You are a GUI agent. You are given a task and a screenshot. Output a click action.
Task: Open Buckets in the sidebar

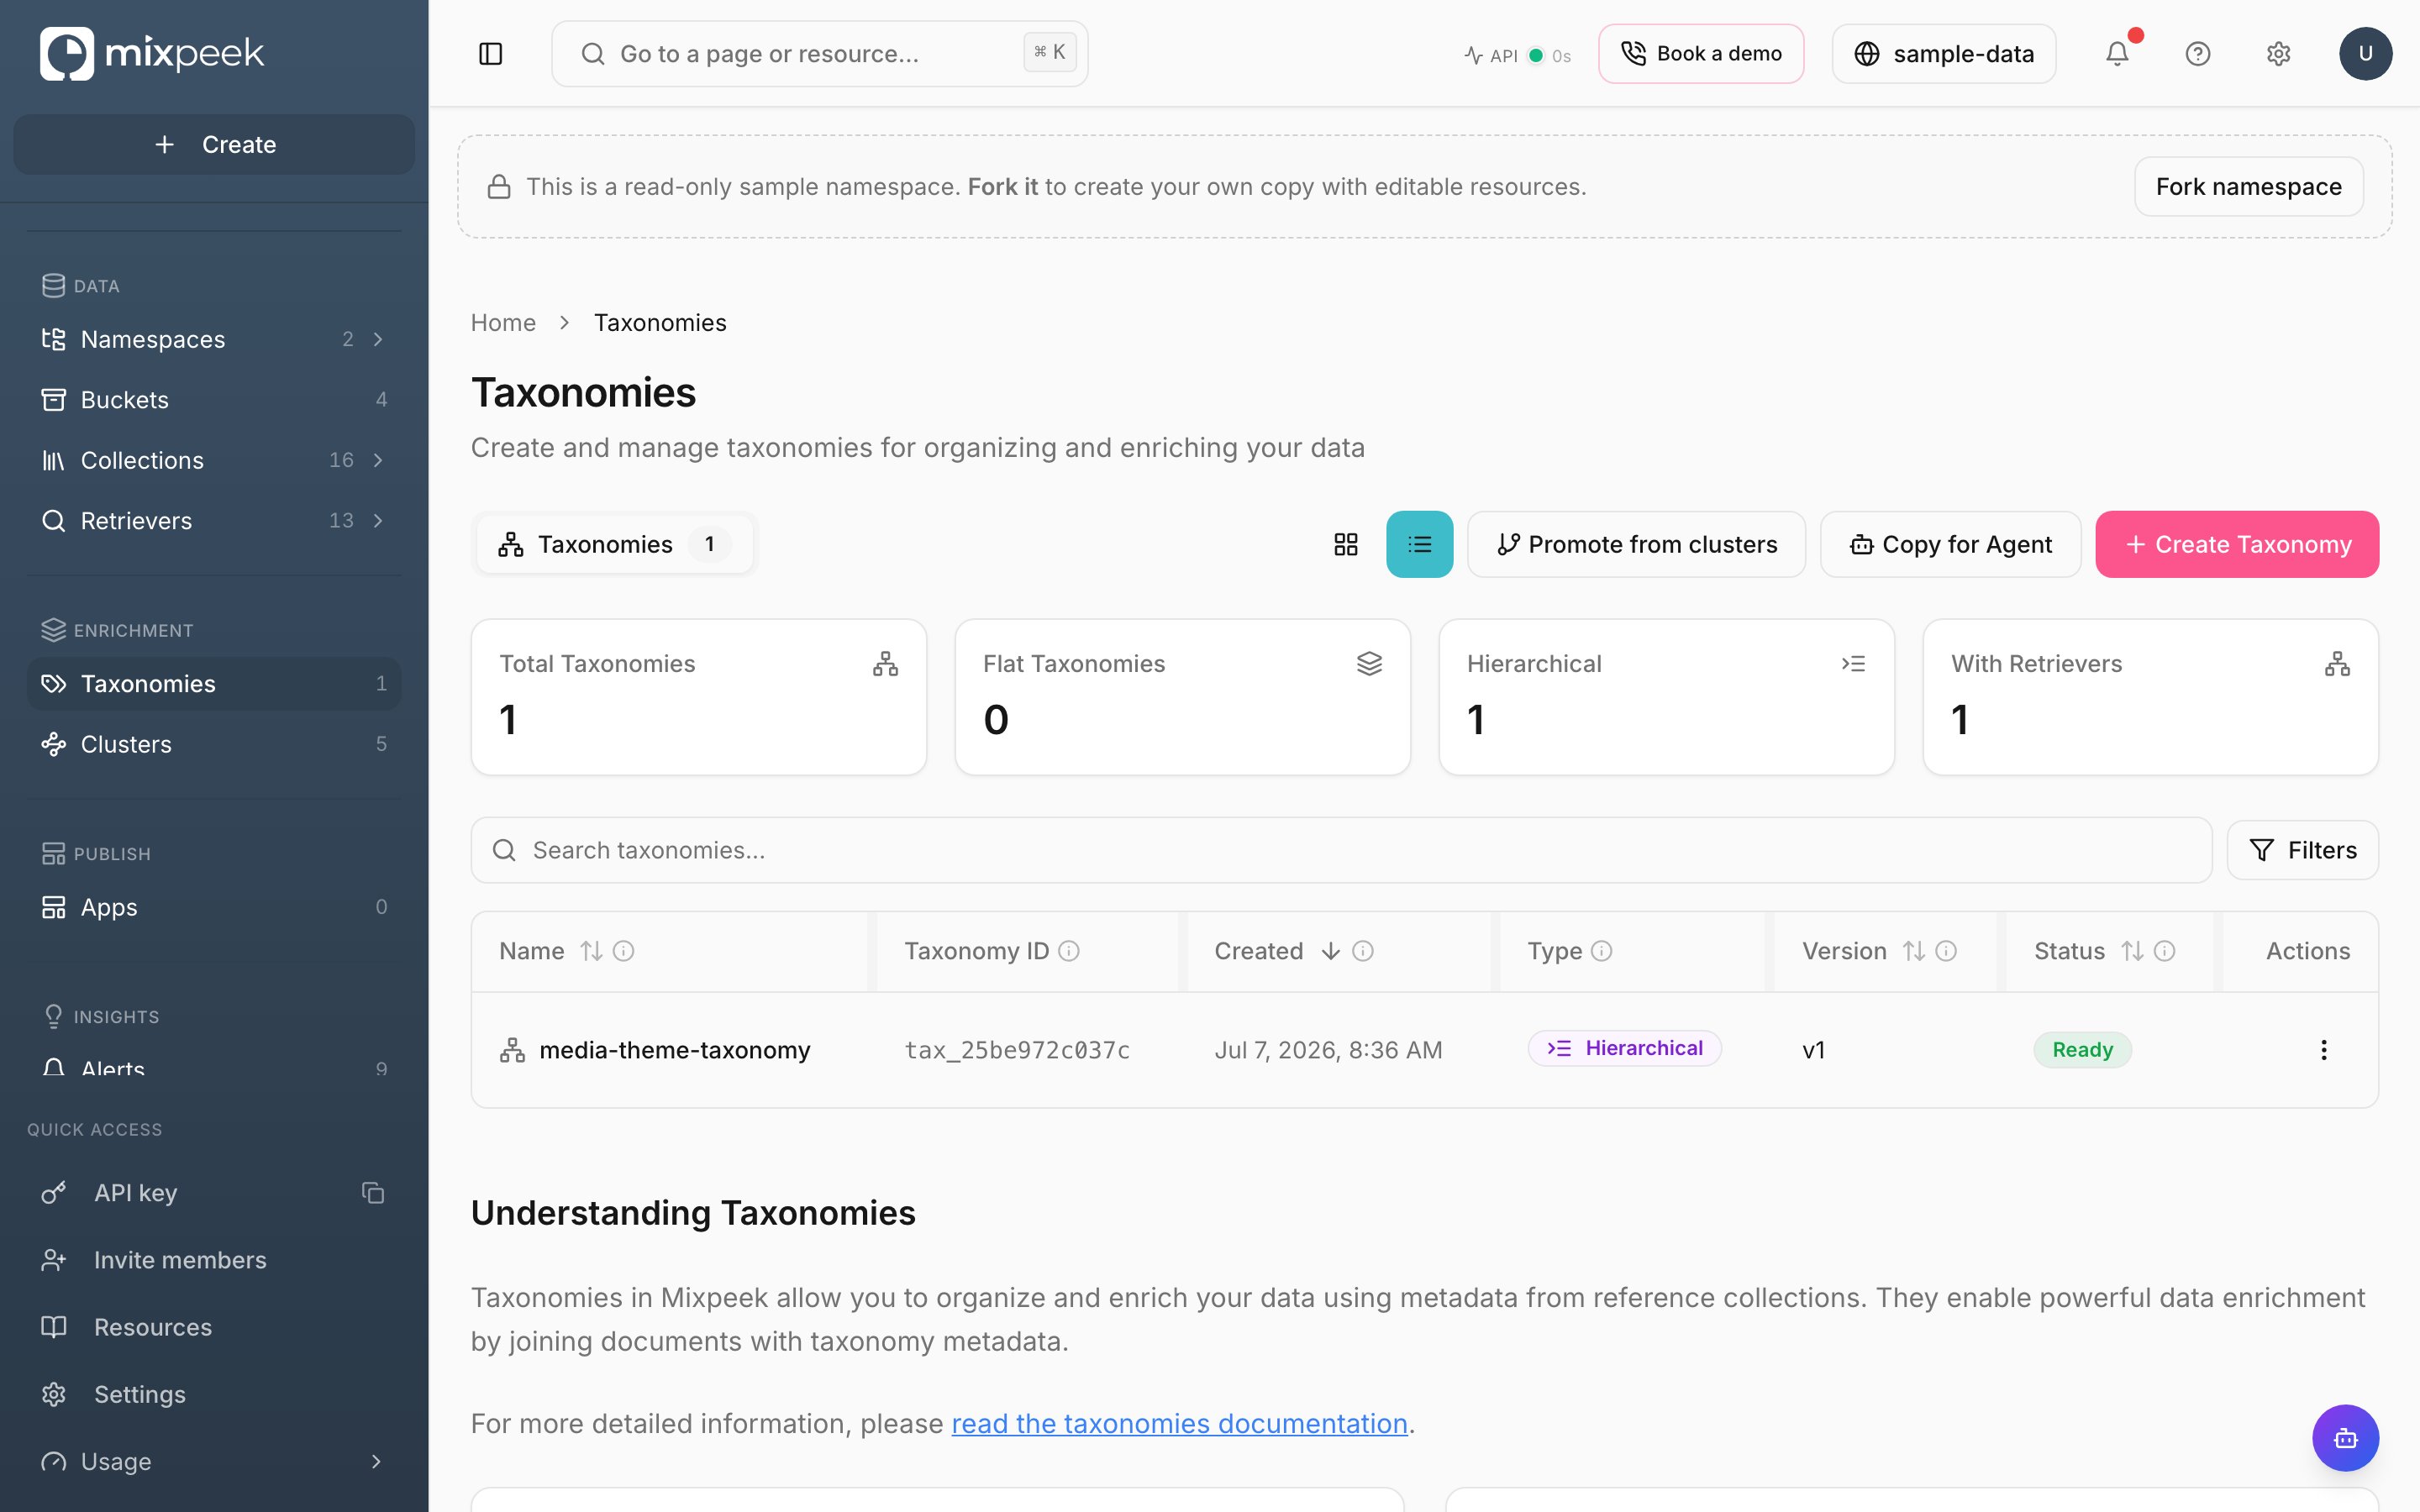[214, 400]
